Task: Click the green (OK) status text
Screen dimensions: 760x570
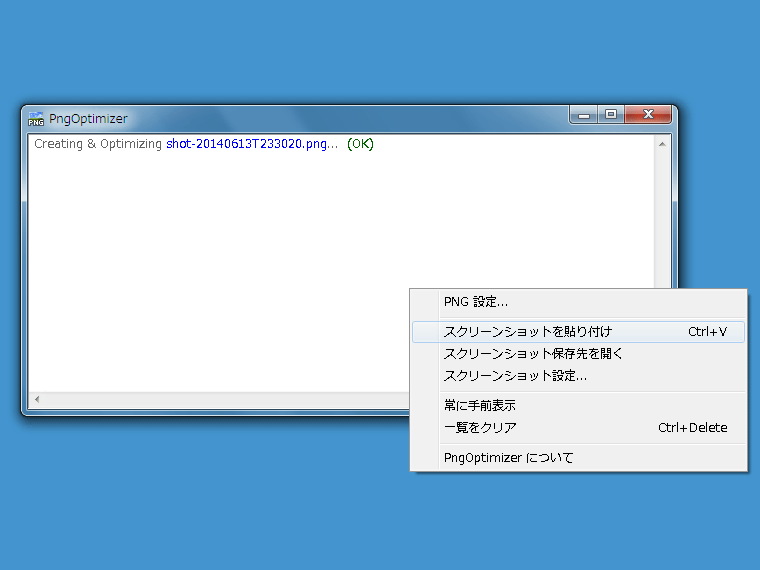Action: pyautogui.click(x=360, y=144)
